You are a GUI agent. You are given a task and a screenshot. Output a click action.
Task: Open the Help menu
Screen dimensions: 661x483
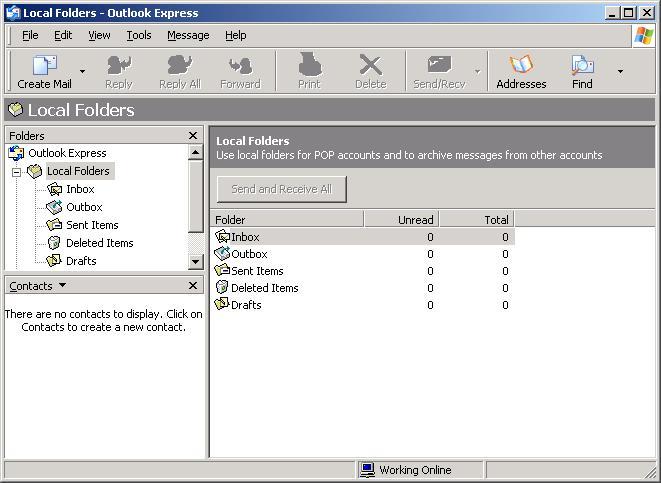pos(236,35)
